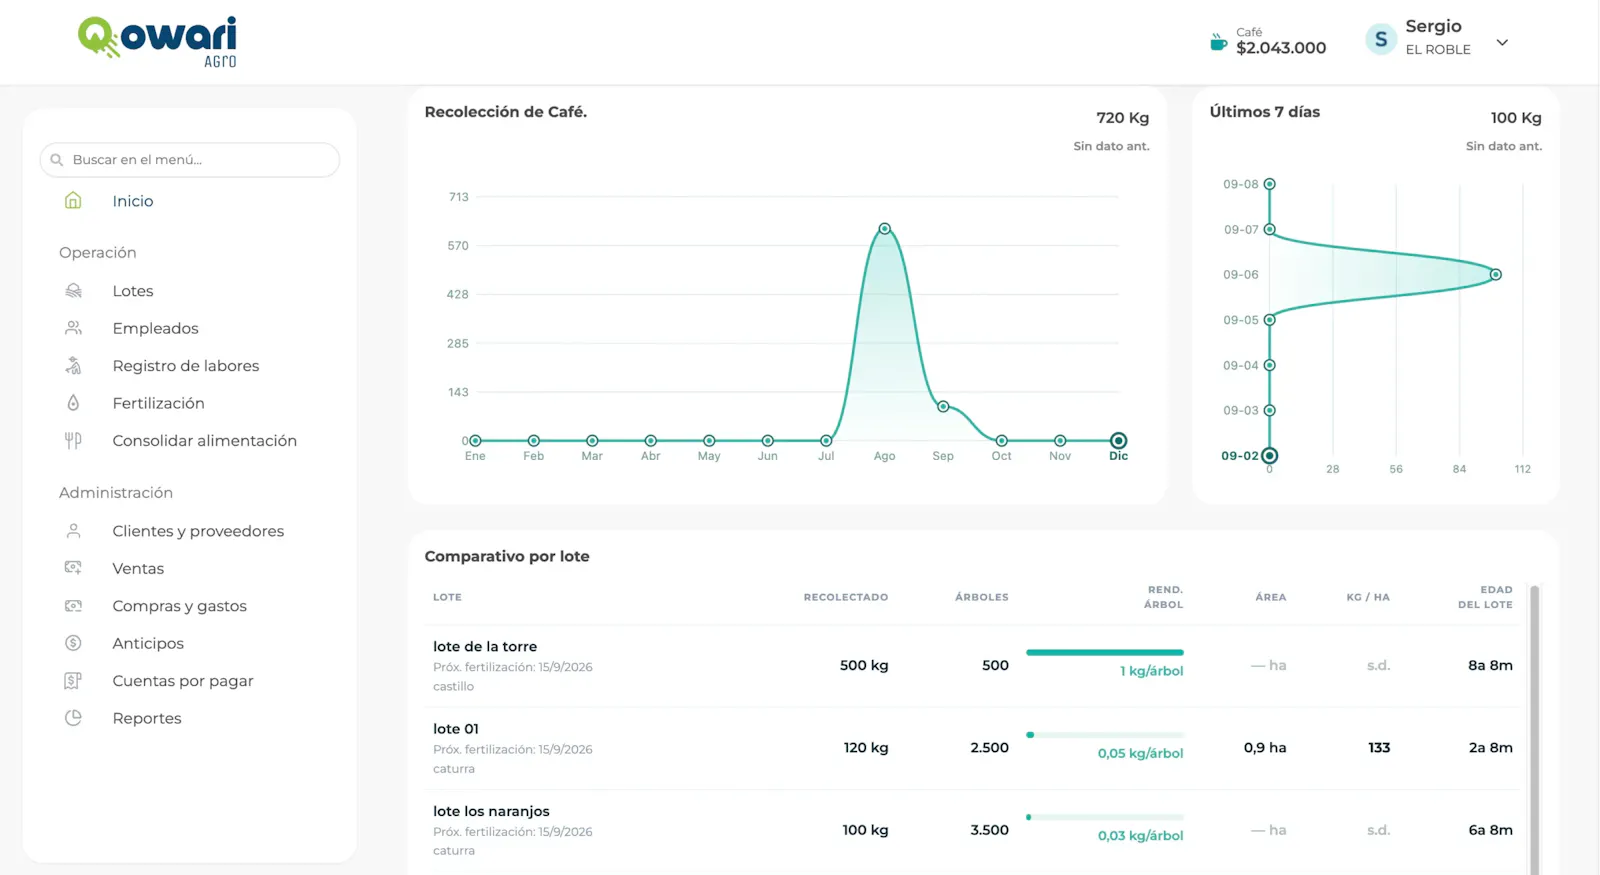The width and height of the screenshot is (1600, 875).
Task: Click the Owari Agro logo
Action: click(x=158, y=42)
